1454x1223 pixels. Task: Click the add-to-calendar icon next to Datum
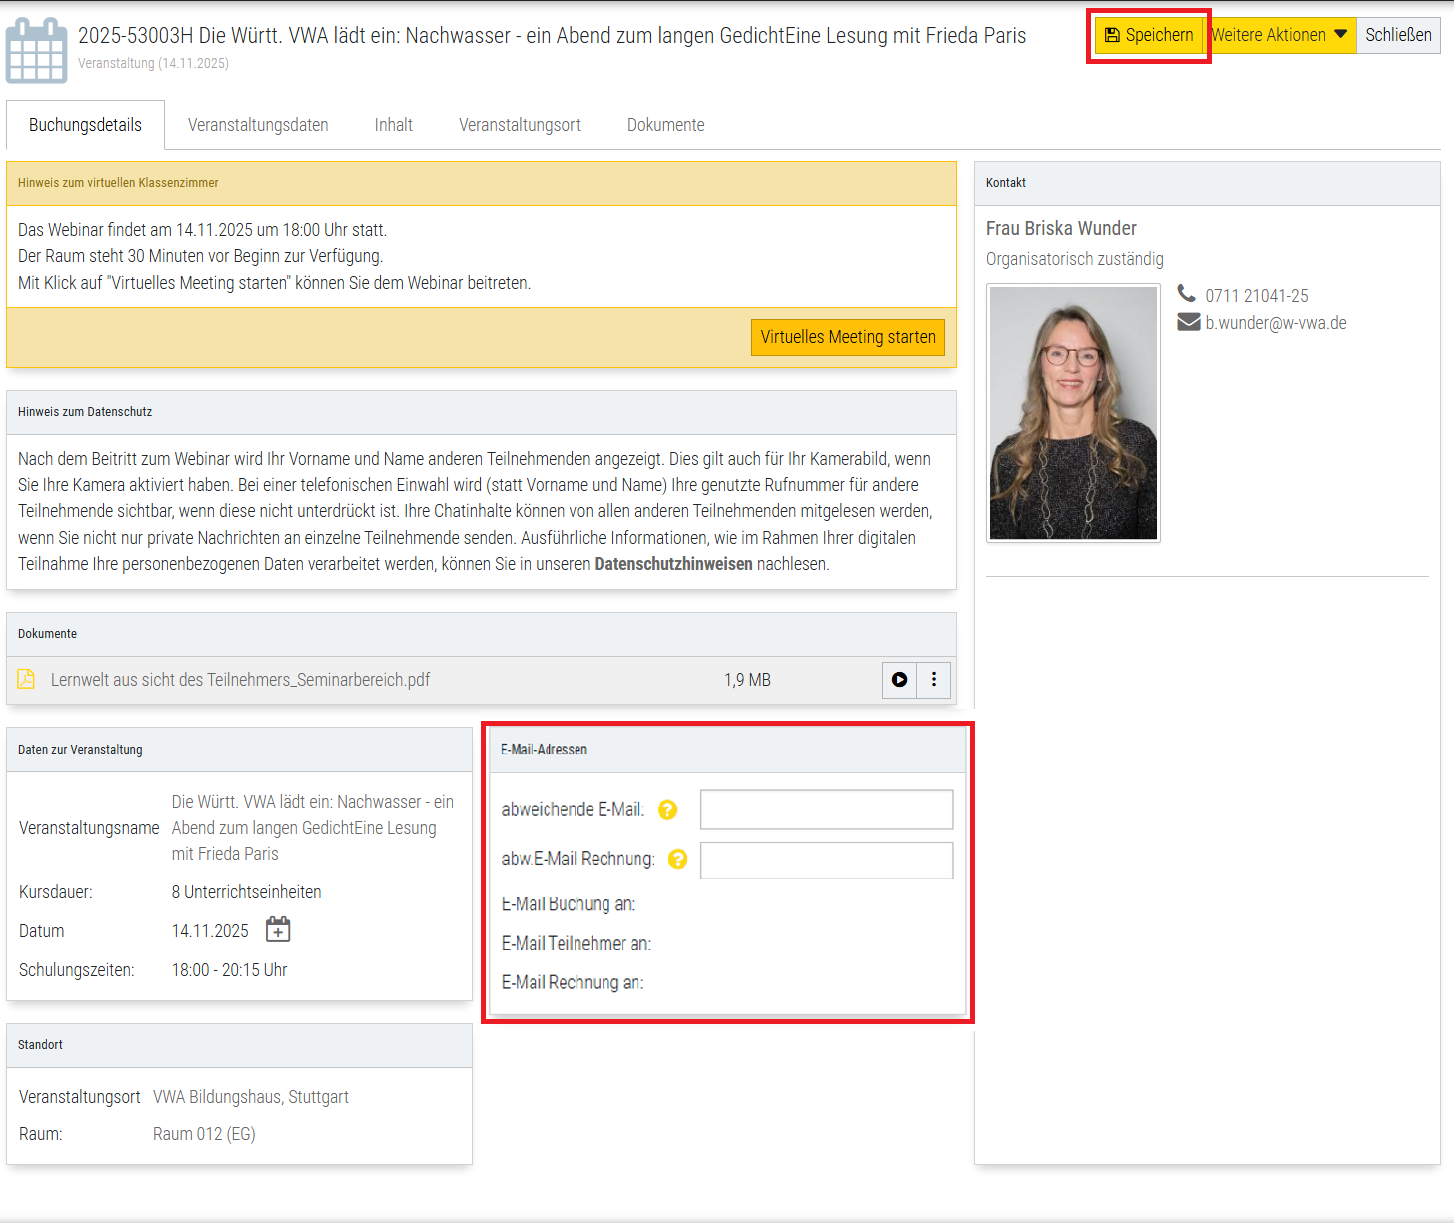point(278,930)
